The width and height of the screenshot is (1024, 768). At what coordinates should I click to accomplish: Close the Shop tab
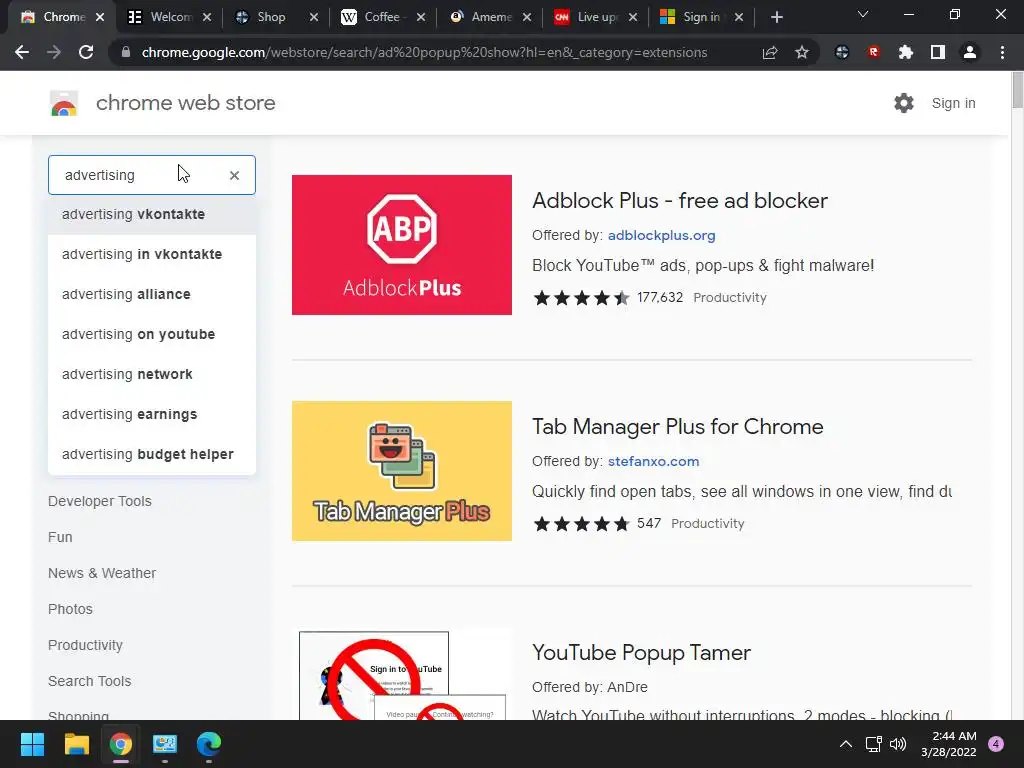[313, 17]
